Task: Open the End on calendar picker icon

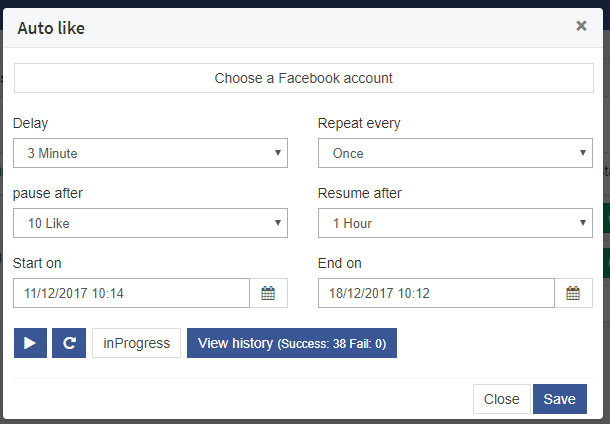Action: click(x=573, y=293)
